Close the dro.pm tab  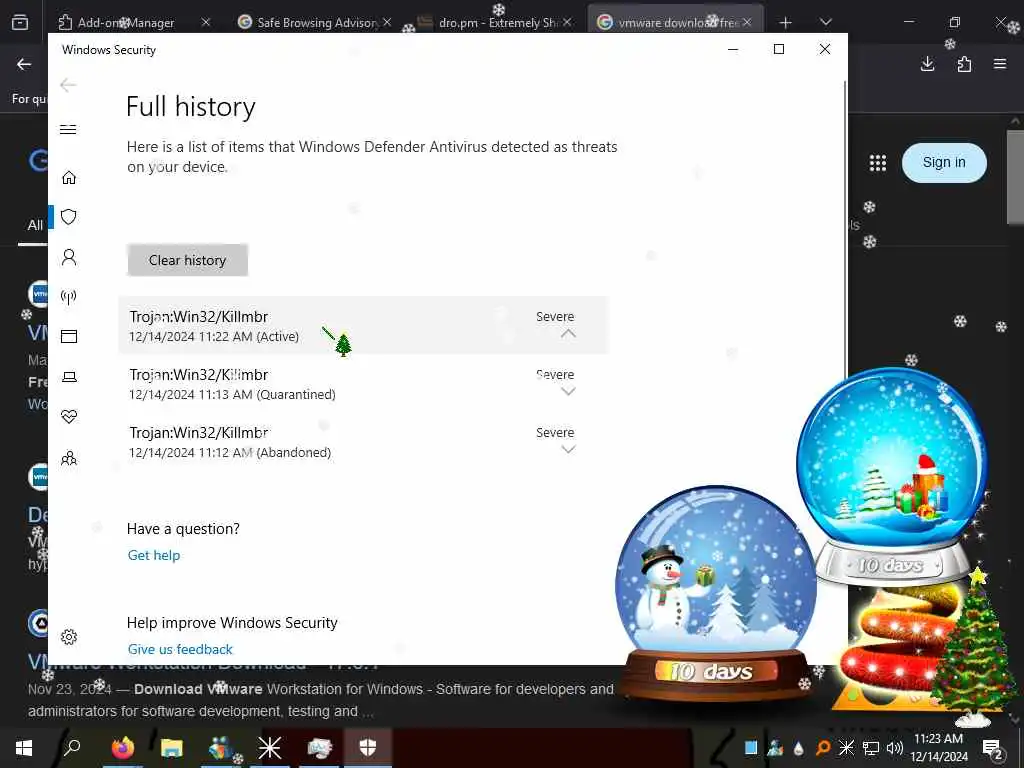(567, 22)
